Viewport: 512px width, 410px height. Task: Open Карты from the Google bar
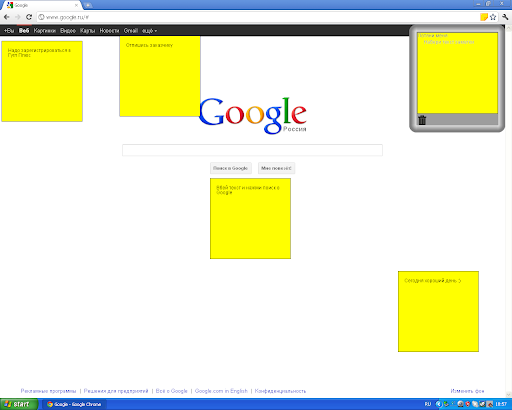click(x=87, y=31)
